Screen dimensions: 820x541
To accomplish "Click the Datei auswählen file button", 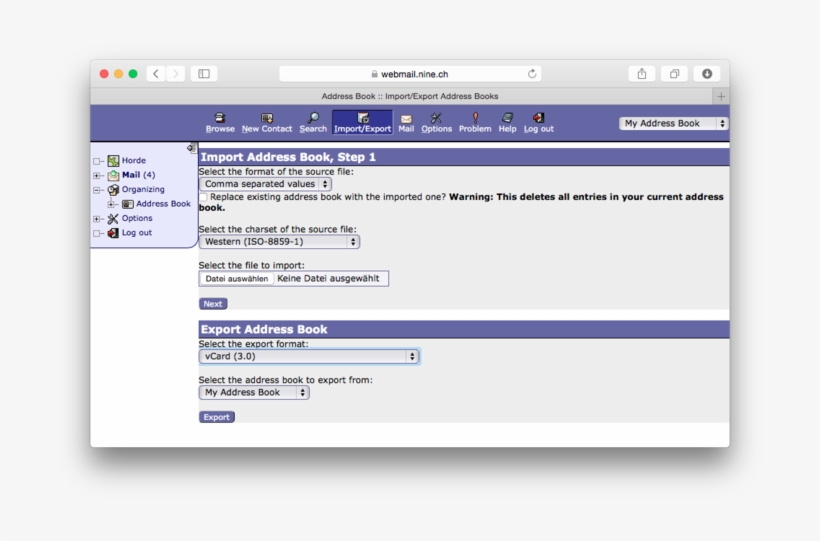I will tap(236, 279).
